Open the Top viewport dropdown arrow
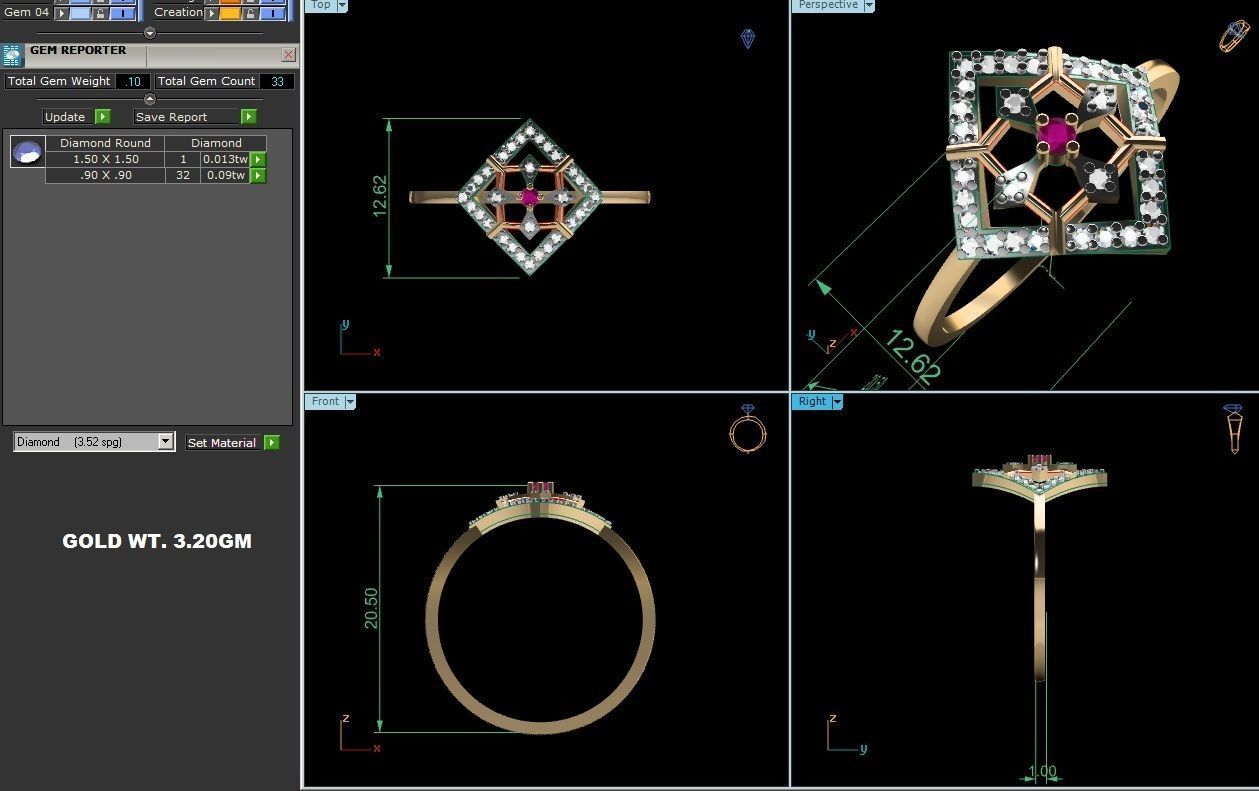The height and width of the screenshot is (791, 1259). 343,5
